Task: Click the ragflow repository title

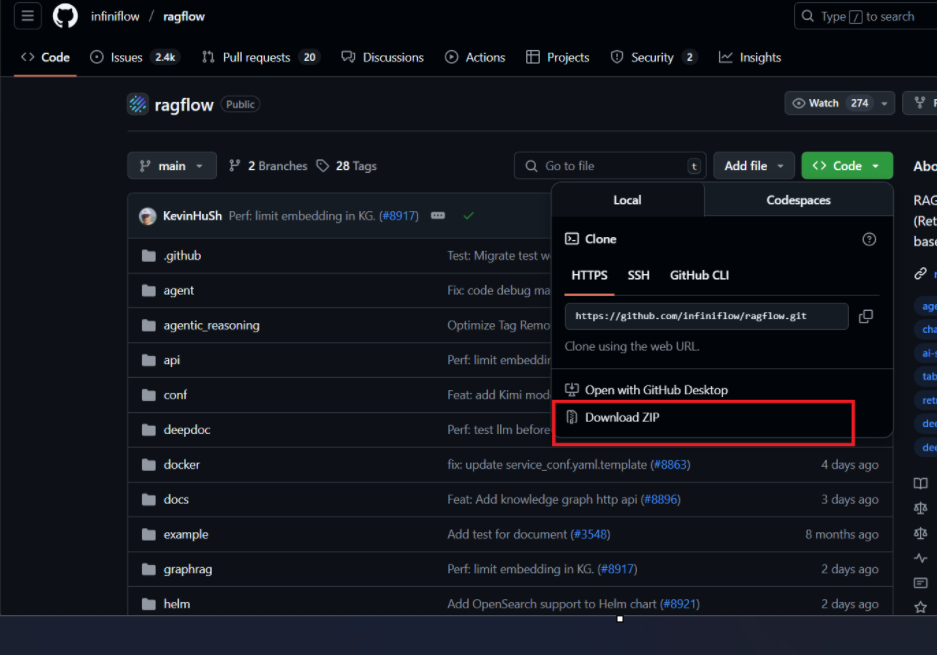Action: 184,105
